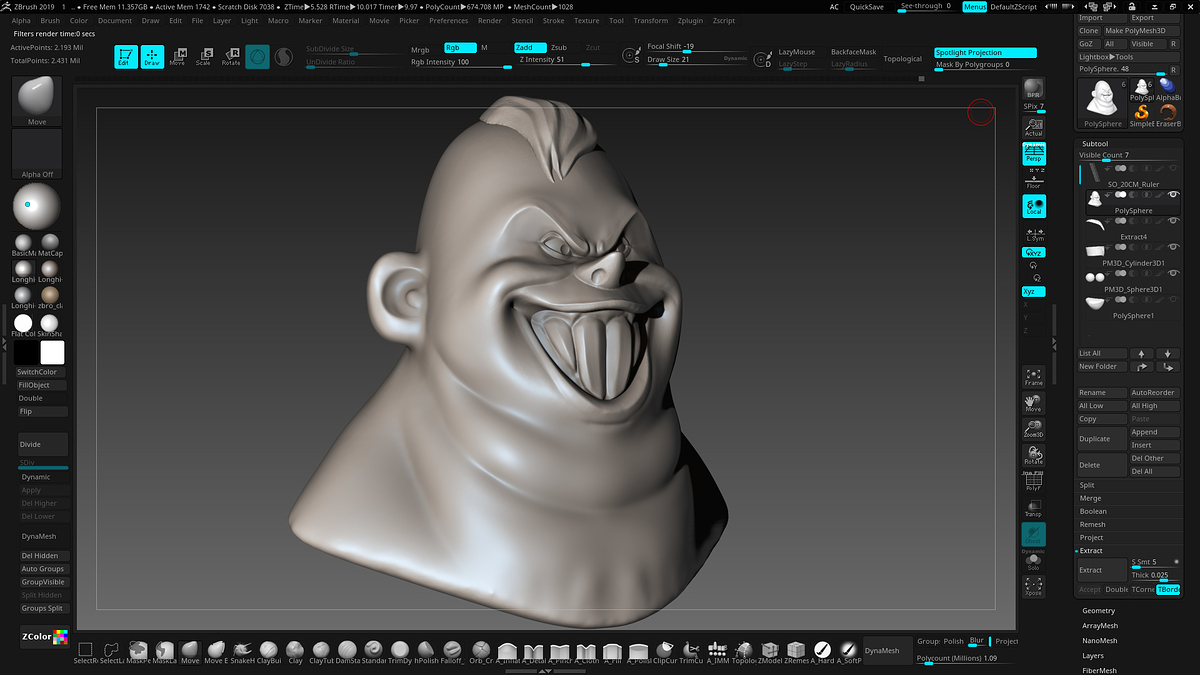The width and height of the screenshot is (1200, 675).
Task: Select the MaskPen brush
Action: (138, 651)
